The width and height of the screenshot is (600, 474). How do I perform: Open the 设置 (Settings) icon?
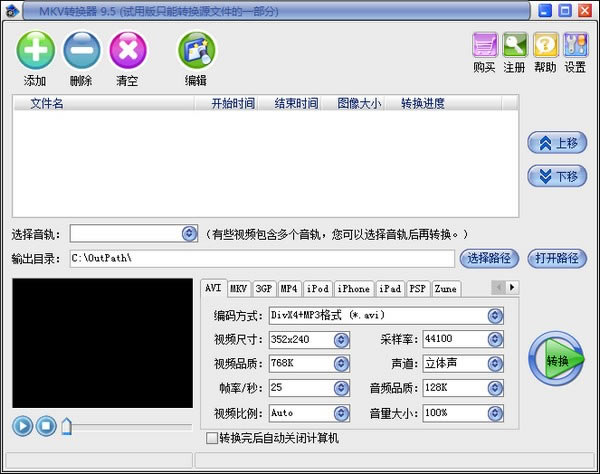tap(575, 45)
